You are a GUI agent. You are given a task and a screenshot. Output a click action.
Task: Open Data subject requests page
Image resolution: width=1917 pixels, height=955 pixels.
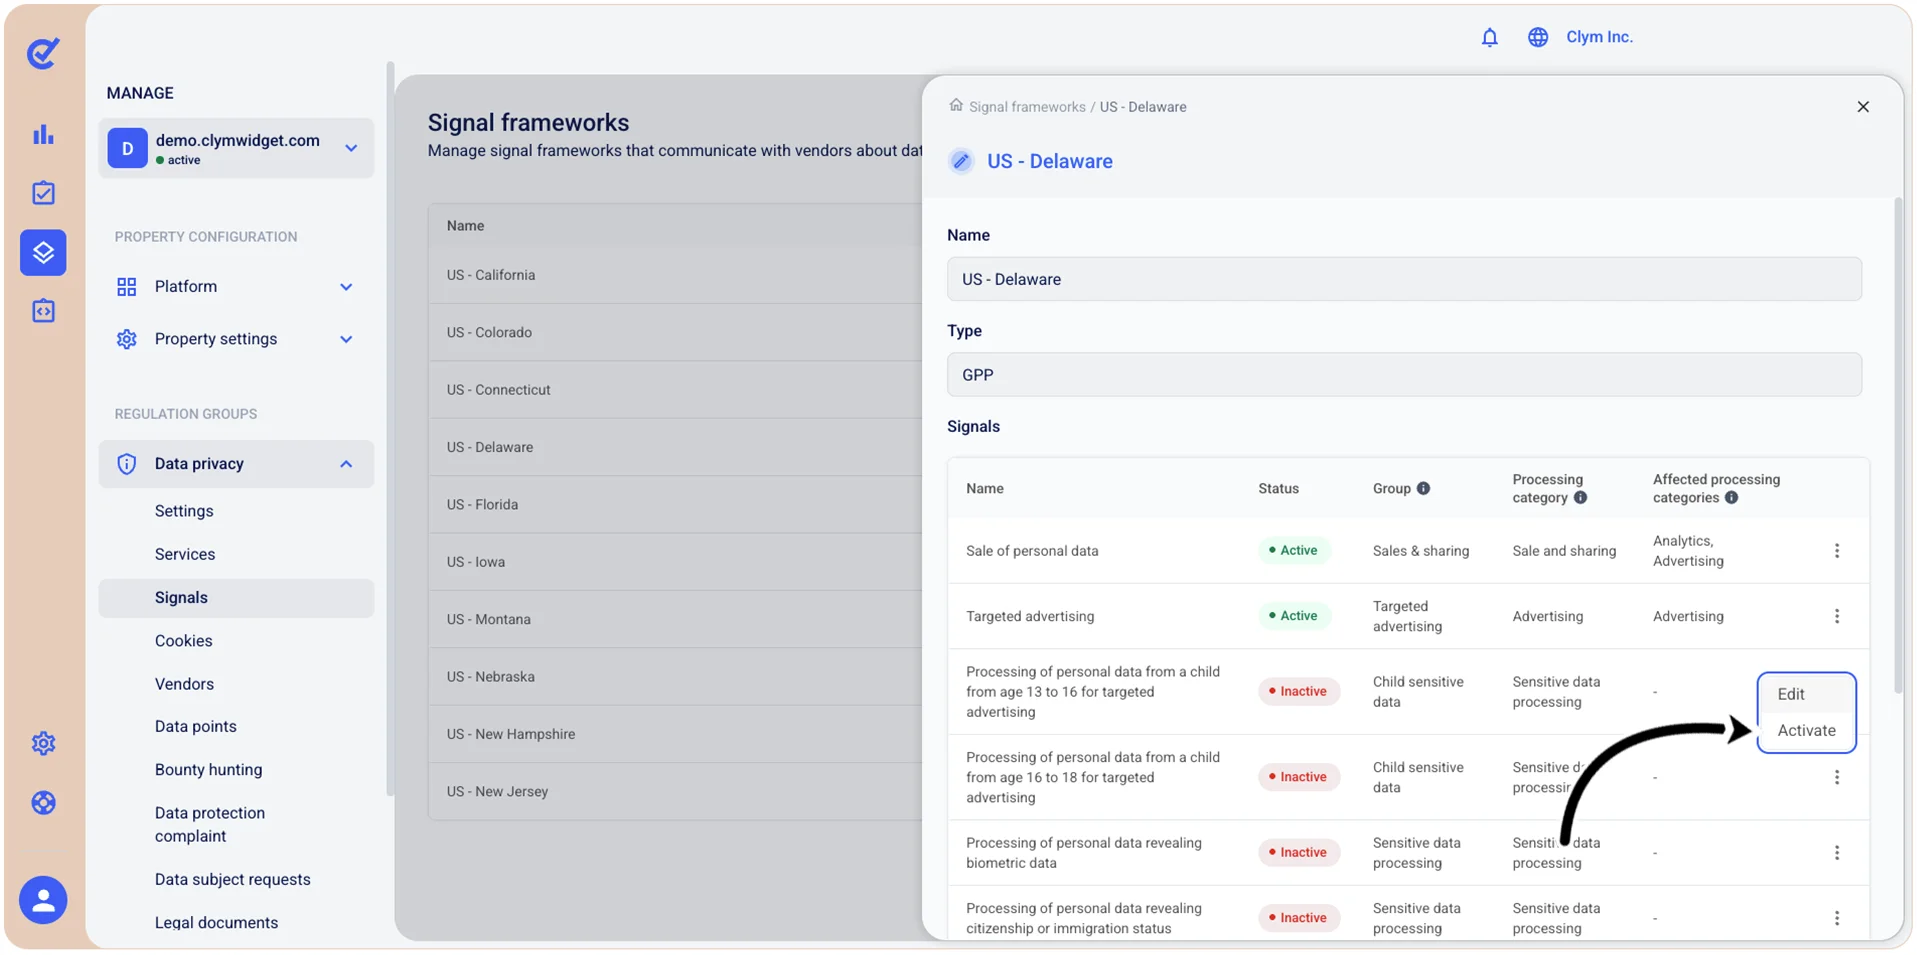click(232, 879)
